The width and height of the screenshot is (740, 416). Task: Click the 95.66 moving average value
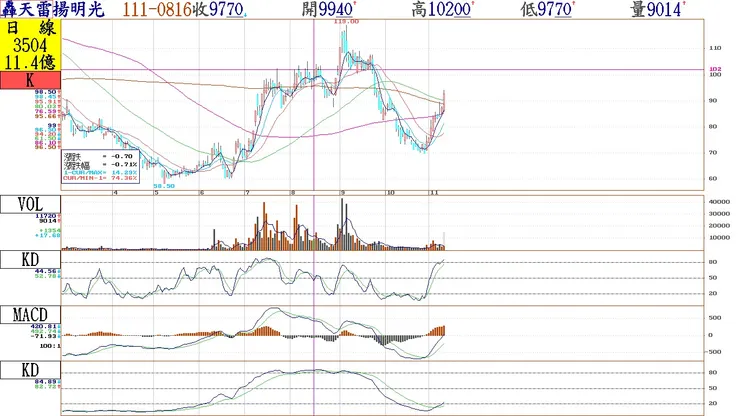pyautogui.click(x=47, y=116)
